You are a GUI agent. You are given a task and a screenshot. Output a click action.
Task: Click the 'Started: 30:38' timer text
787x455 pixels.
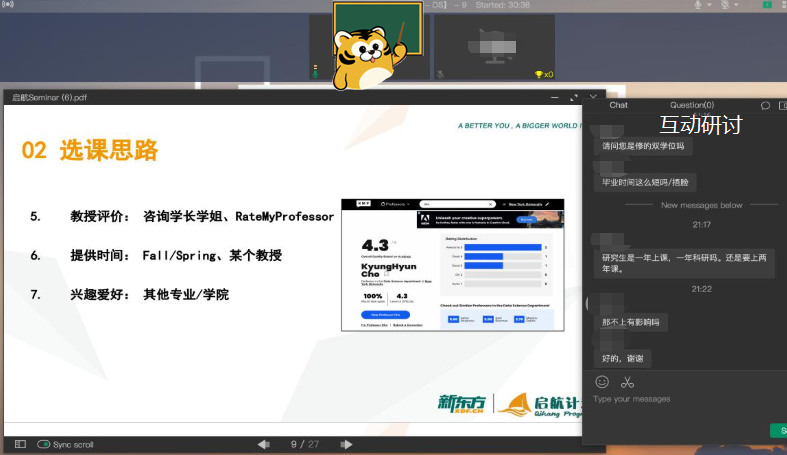[502, 5]
